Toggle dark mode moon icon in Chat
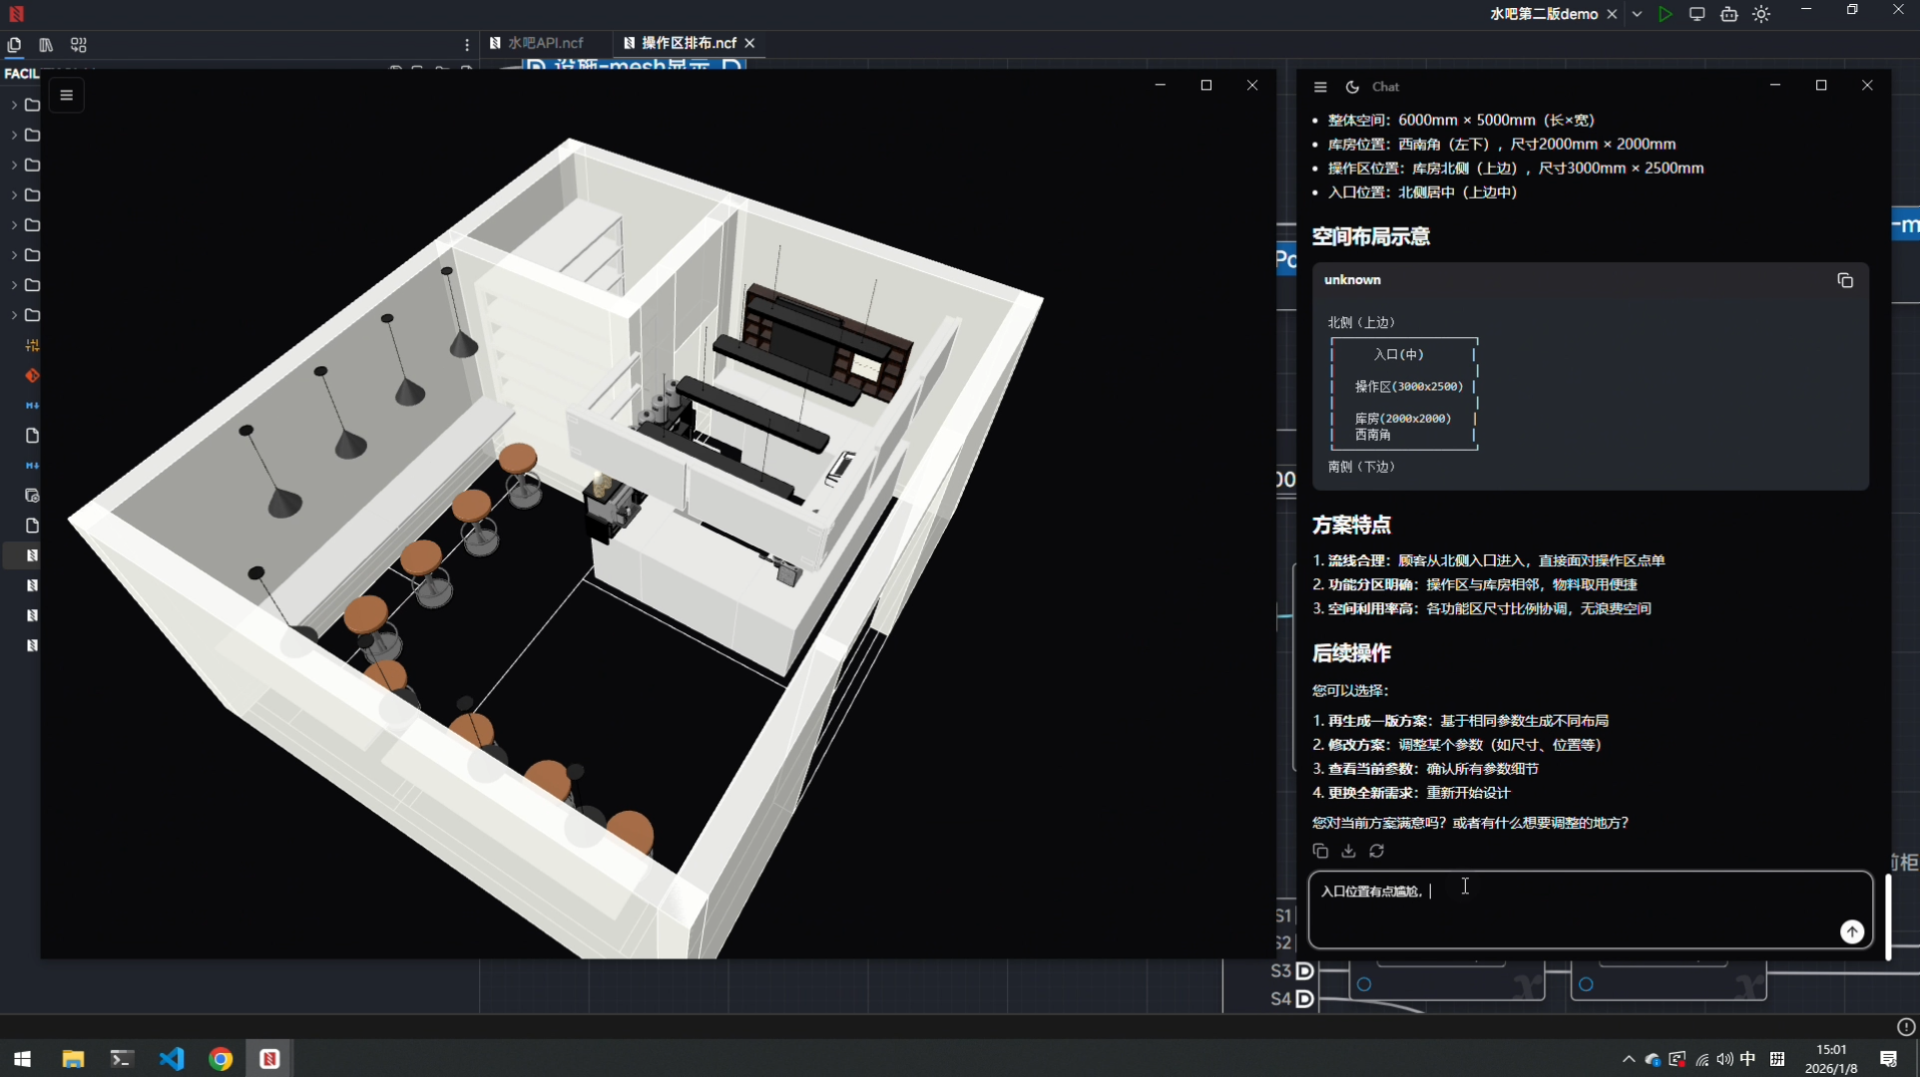The height and width of the screenshot is (1077, 1920). coord(1352,87)
